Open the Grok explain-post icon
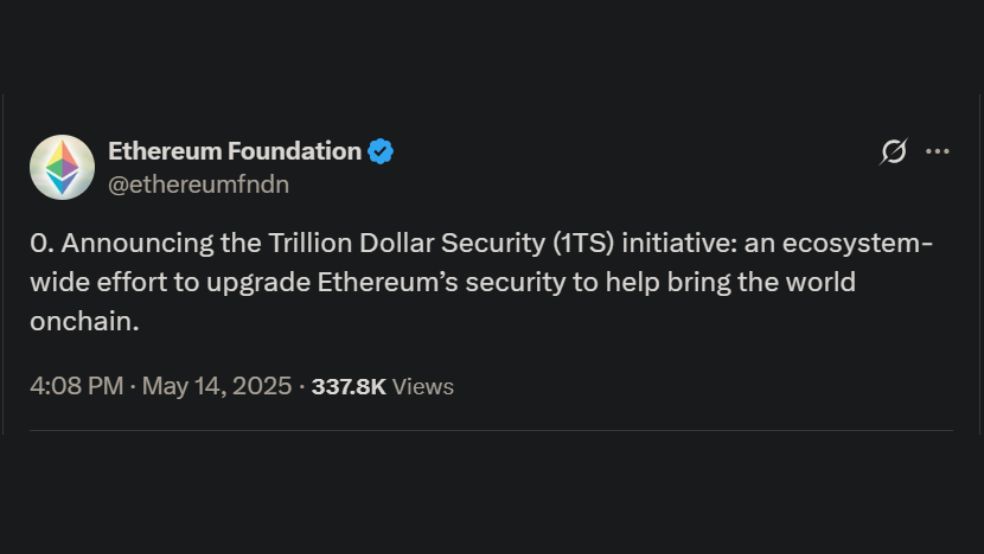Image resolution: width=984 pixels, height=554 pixels. (893, 151)
